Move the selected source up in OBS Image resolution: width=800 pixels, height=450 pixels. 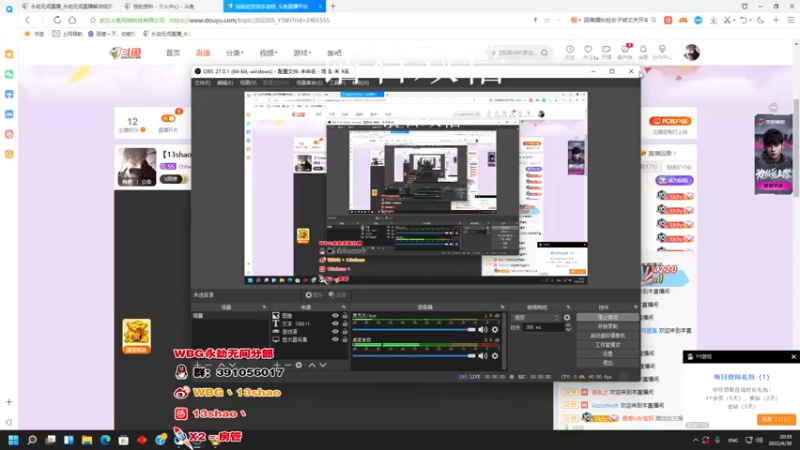312,365
